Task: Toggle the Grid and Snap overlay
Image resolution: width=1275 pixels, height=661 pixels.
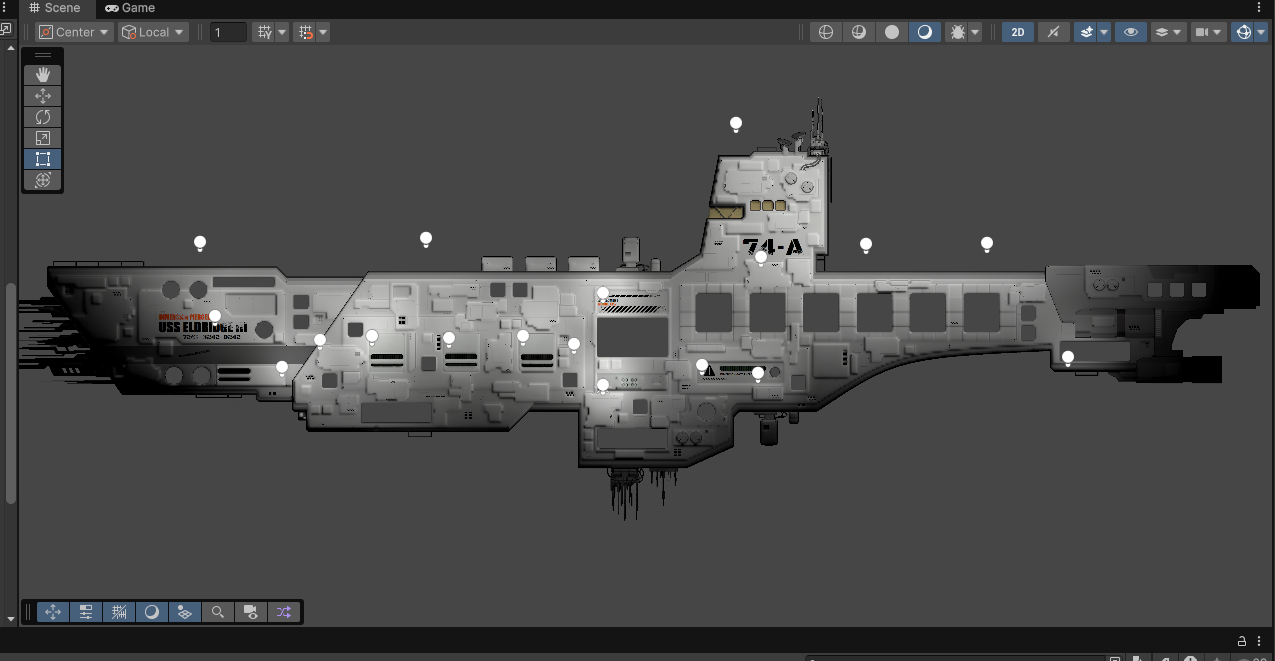Action: point(119,612)
